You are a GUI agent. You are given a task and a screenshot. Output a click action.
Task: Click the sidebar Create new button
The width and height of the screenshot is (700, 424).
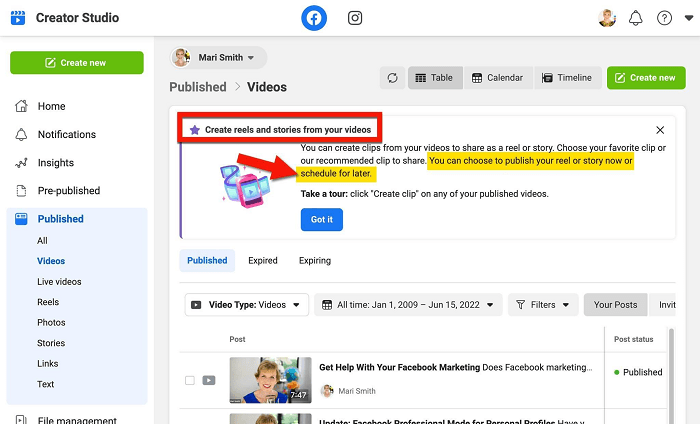tap(77, 62)
